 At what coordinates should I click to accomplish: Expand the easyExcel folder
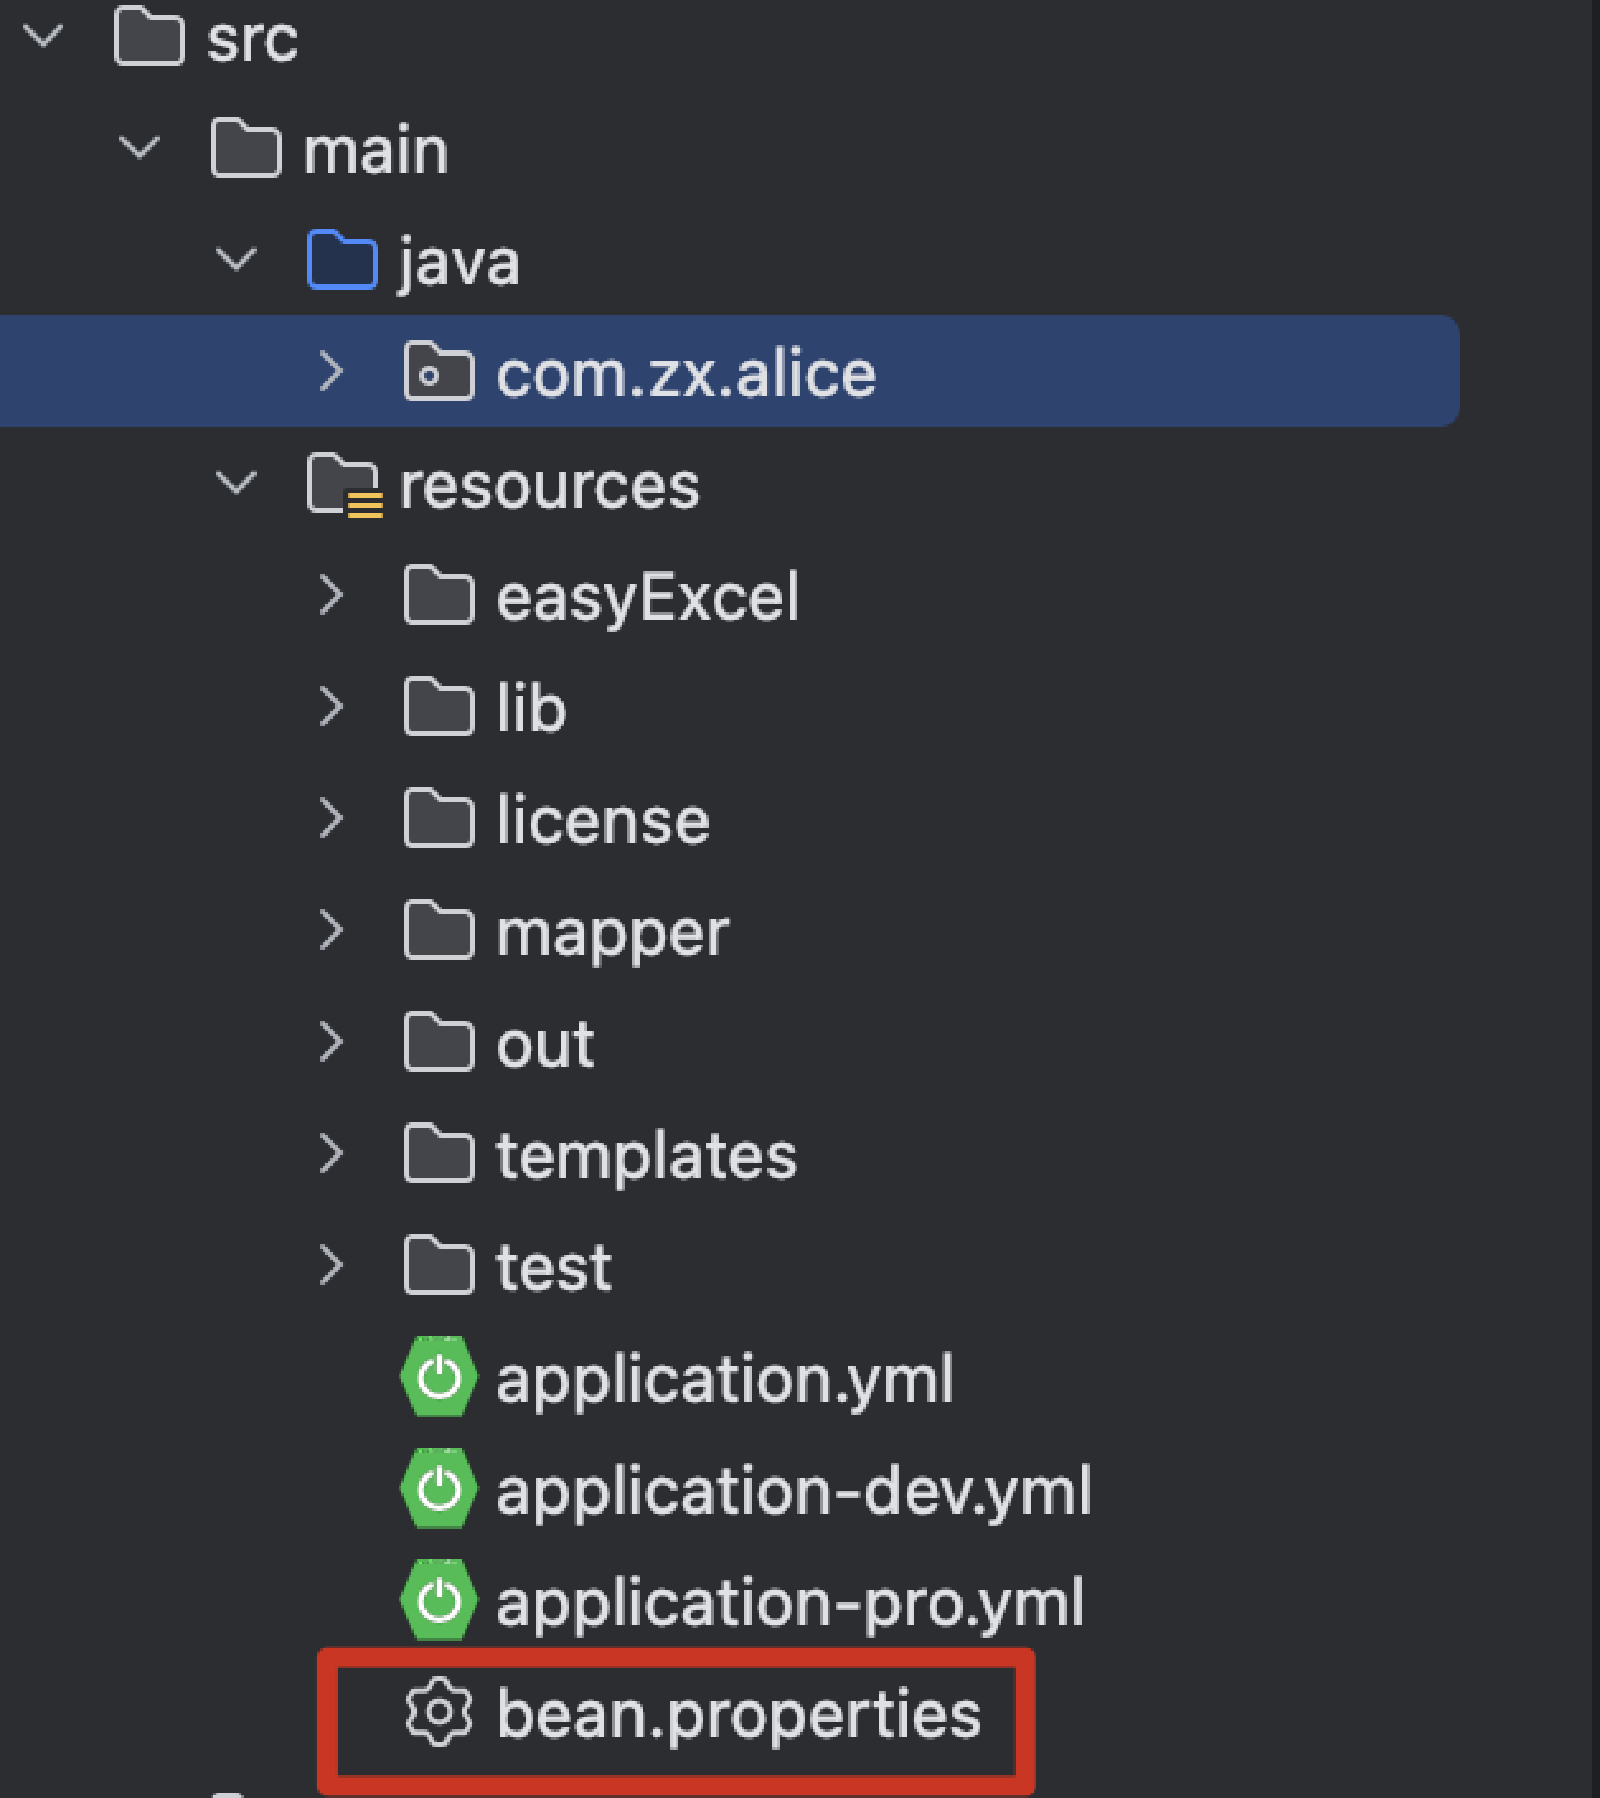[x=331, y=596]
